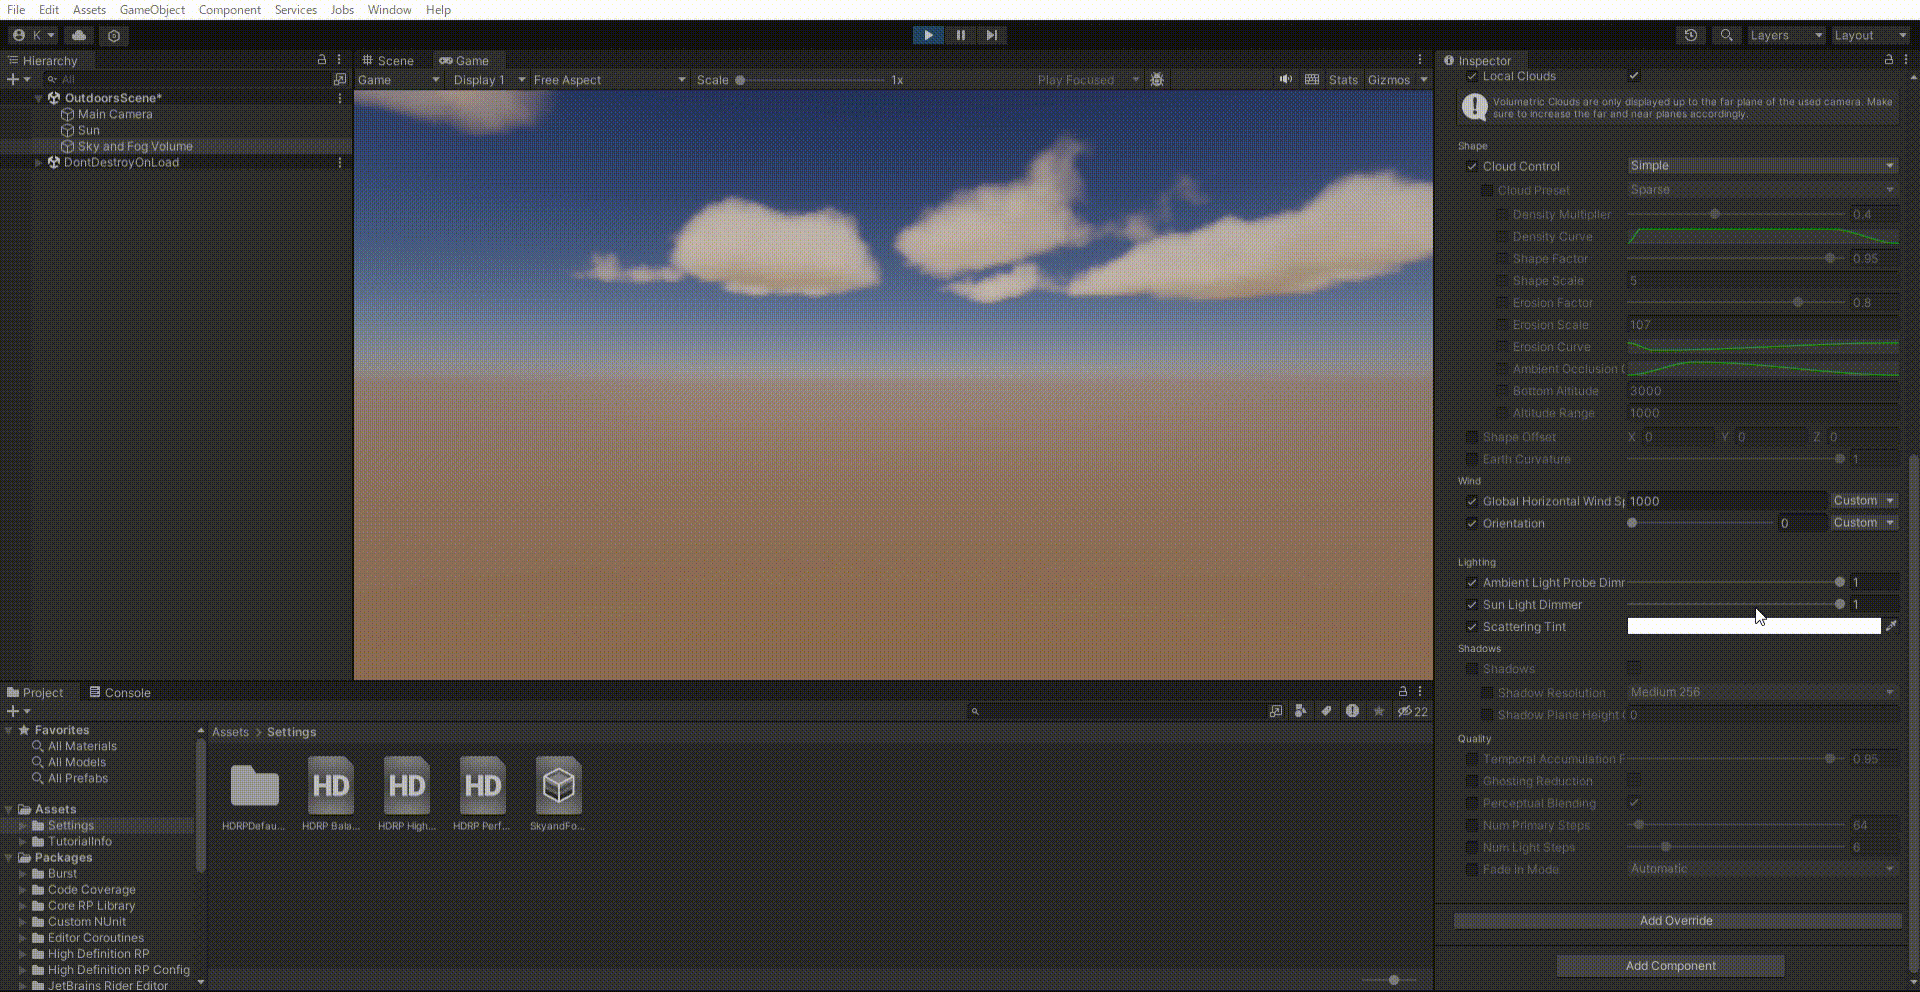Image resolution: width=1920 pixels, height=992 pixels.
Task: Open the Cloud Control Simple dropdown
Action: 1762,166
